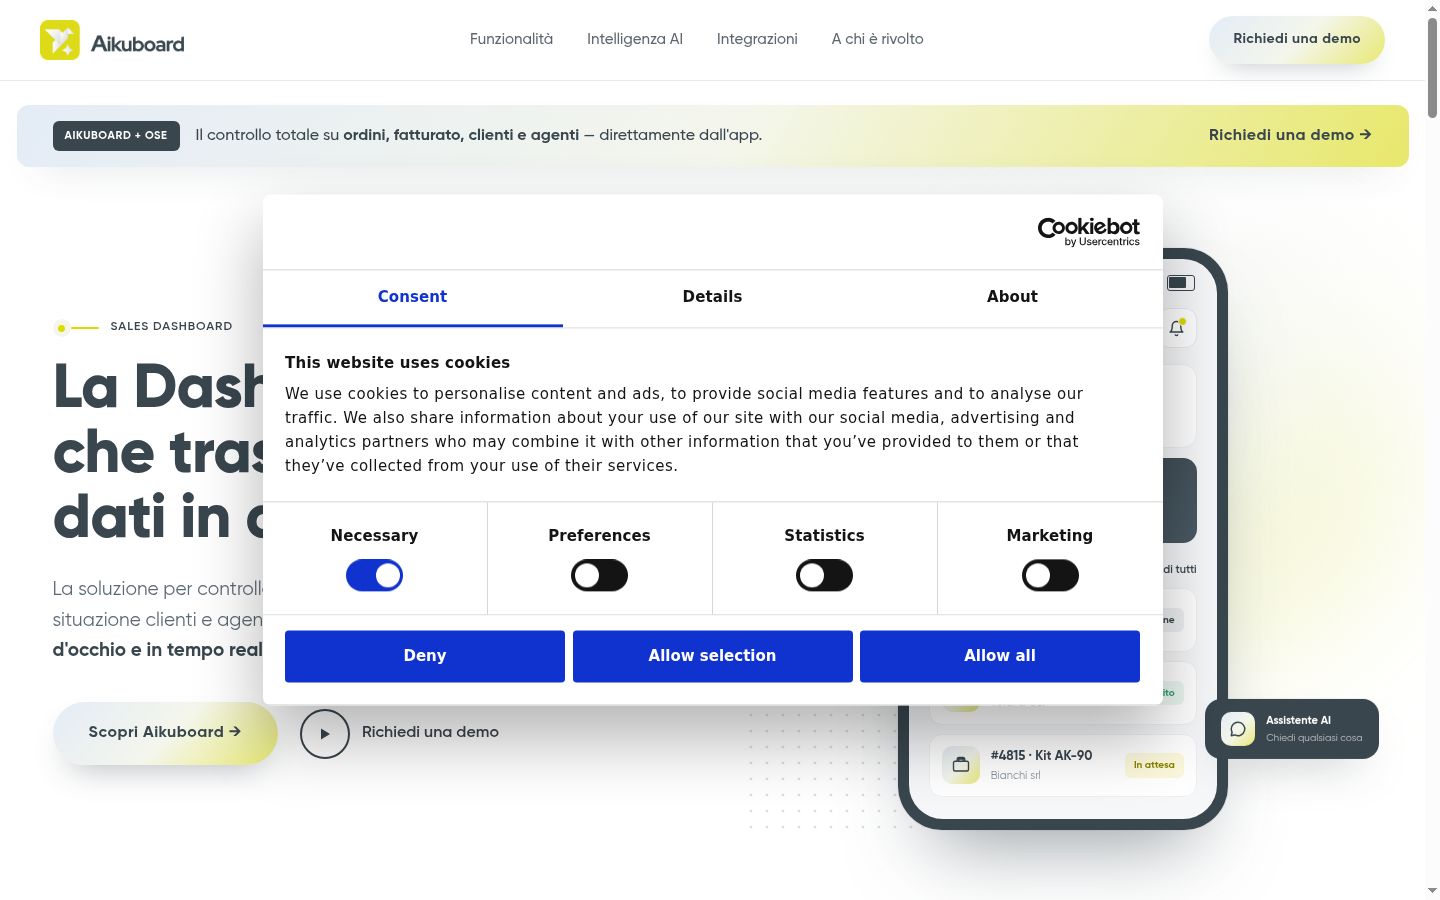Viewport: 1440px width, 900px height.
Task: Click 'This website uses cookies' heading
Action: [x=397, y=363]
